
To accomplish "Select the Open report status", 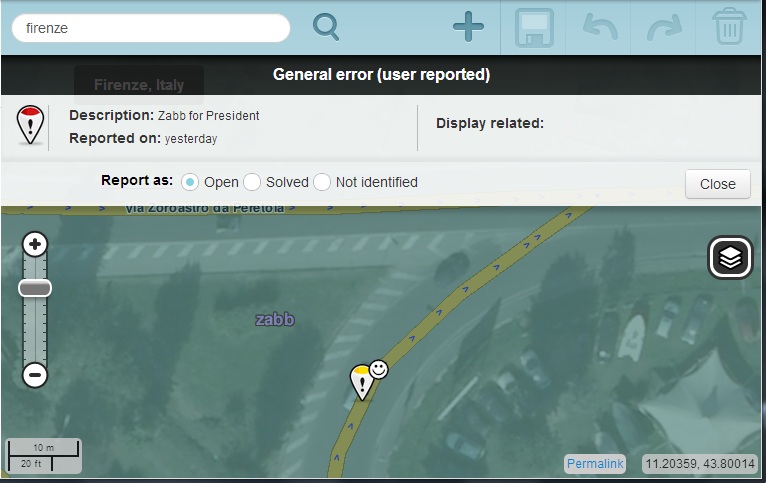I will click(x=190, y=182).
